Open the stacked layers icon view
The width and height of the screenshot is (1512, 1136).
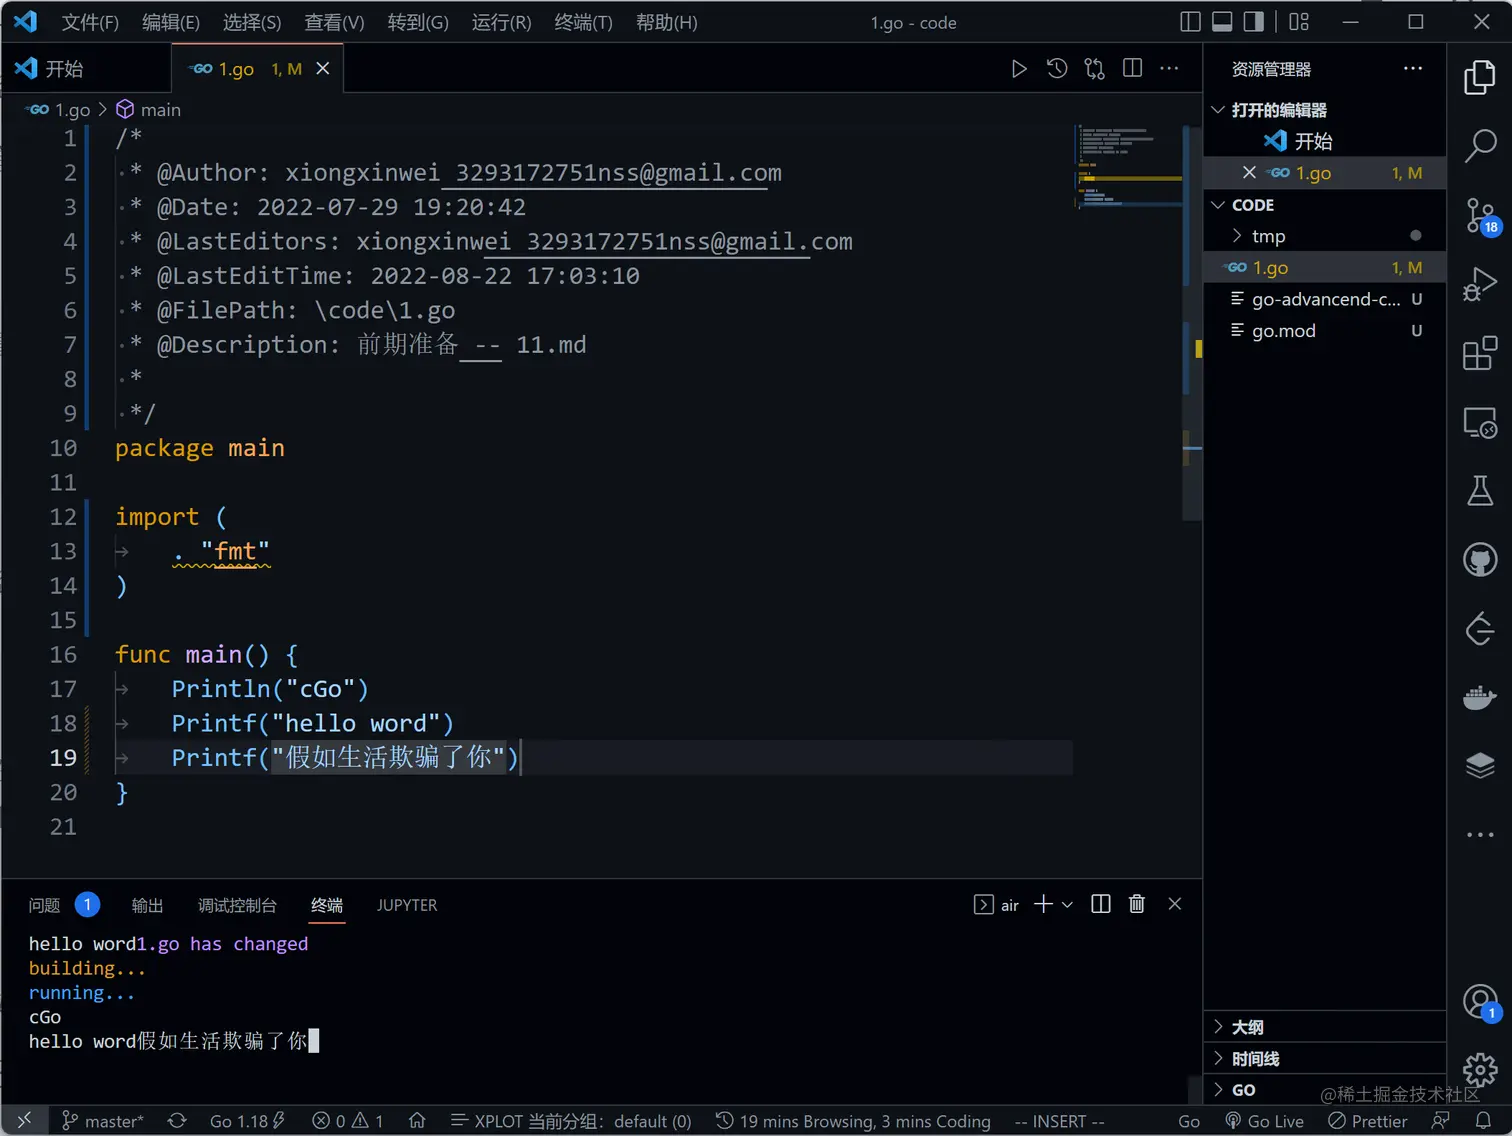click(x=1480, y=766)
